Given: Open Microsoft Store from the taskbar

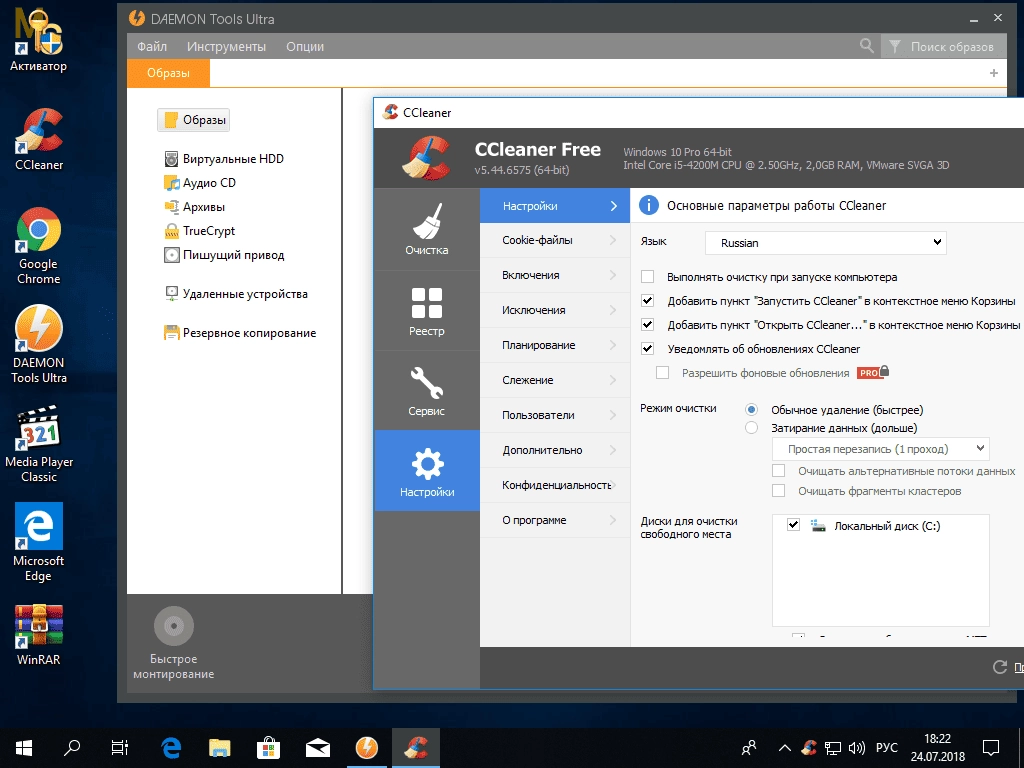Looking at the screenshot, I should (268, 748).
